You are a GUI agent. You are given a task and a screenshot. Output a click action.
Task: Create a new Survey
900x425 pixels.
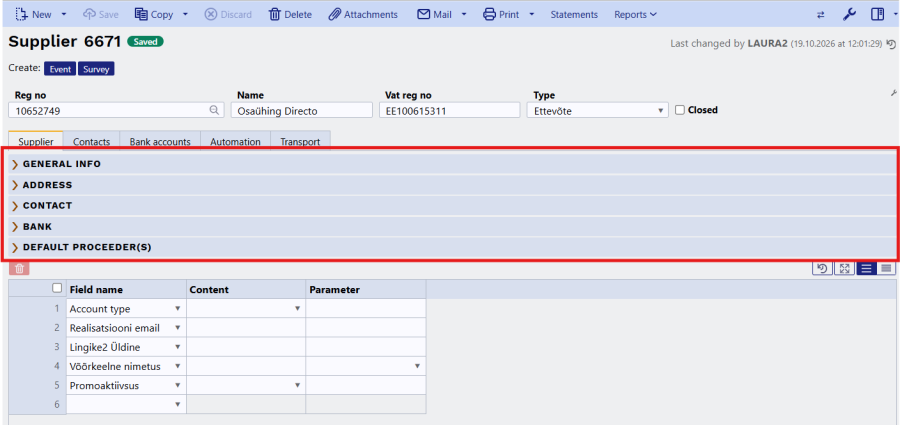[96, 69]
